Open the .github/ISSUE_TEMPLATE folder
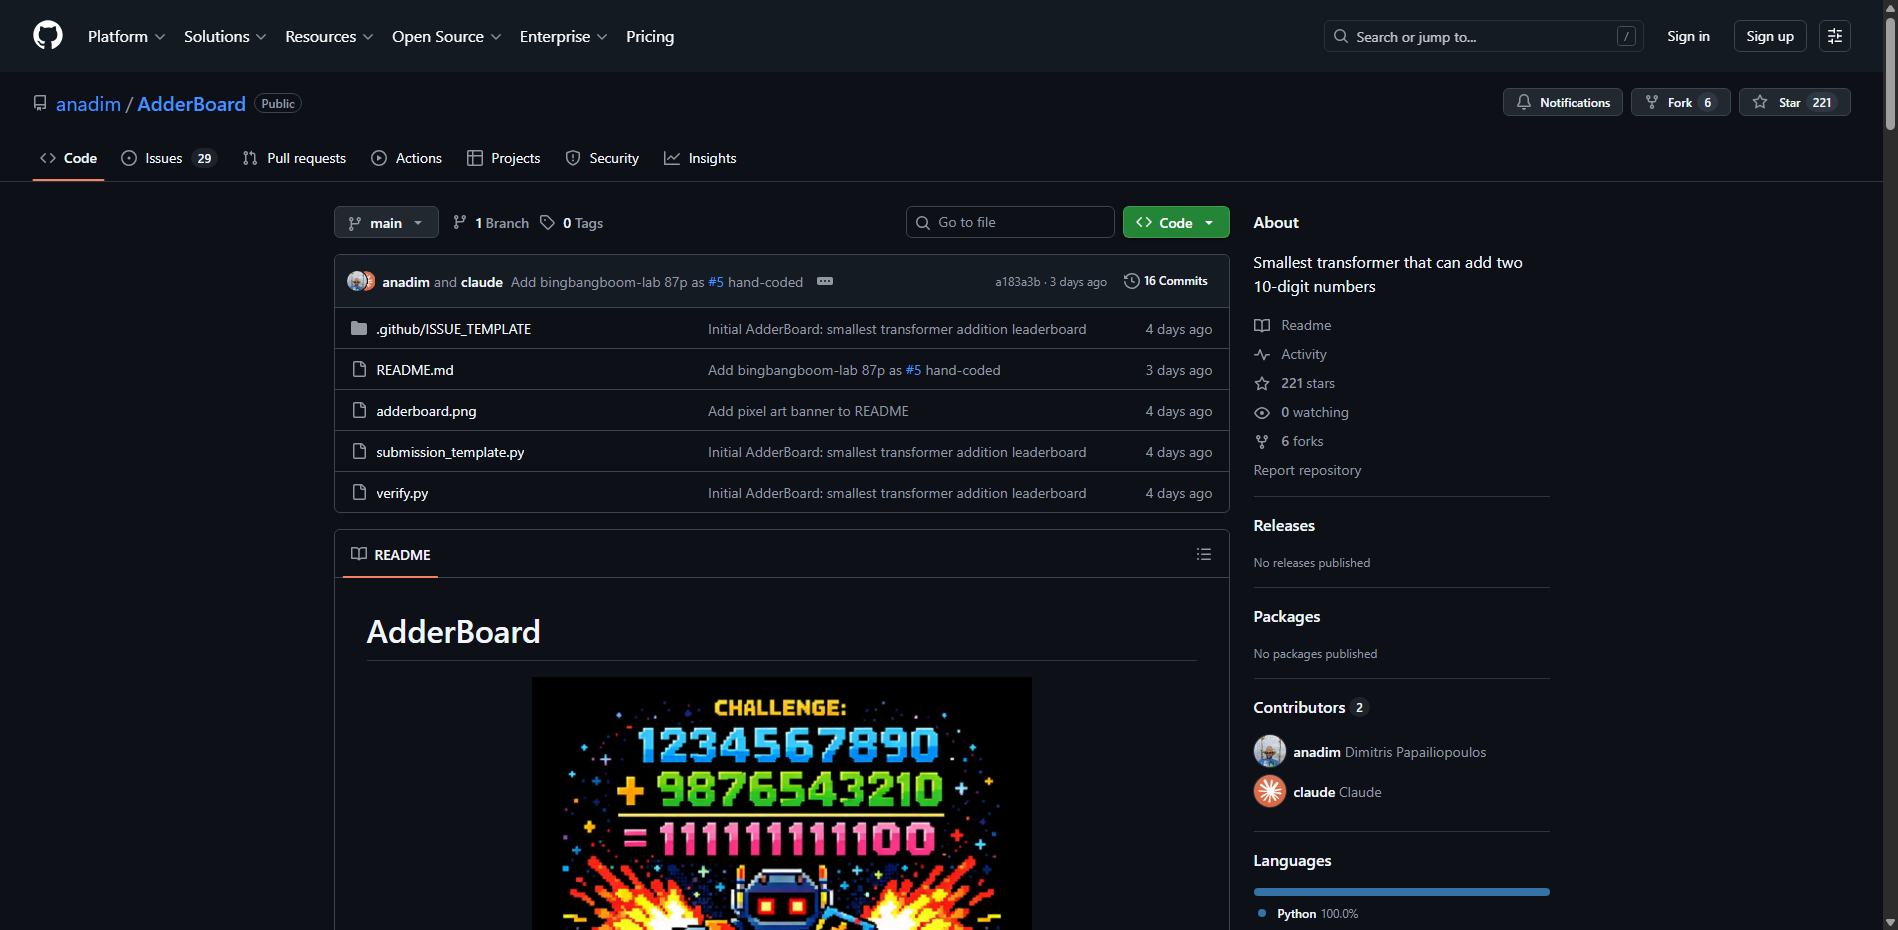The image size is (1898, 930). (x=453, y=329)
